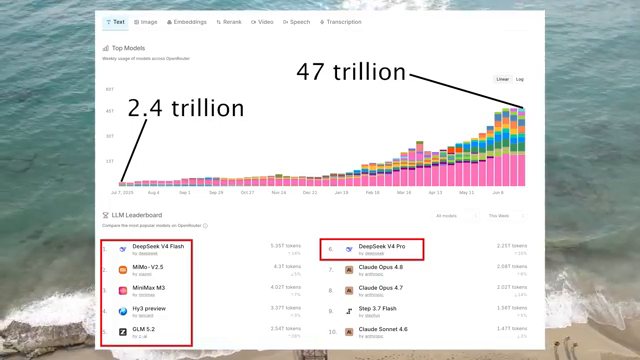Viewport: 640px width, 360px height.
Task: Click the Claude Opus 4.7 Anthropic icon
Action: click(349, 291)
